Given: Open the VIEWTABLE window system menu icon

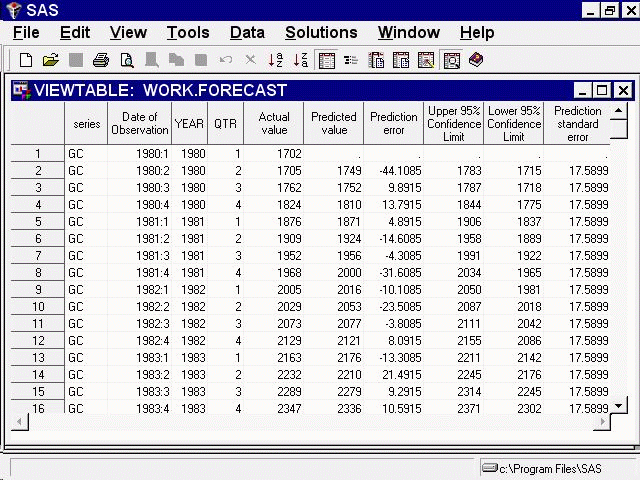Looking at the screenshot, I should pos(21,91).
